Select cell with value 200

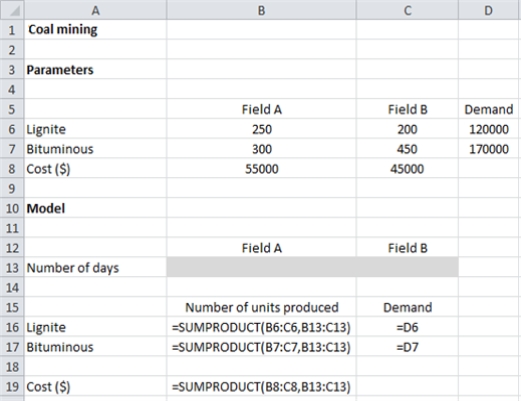click(407, 129)
